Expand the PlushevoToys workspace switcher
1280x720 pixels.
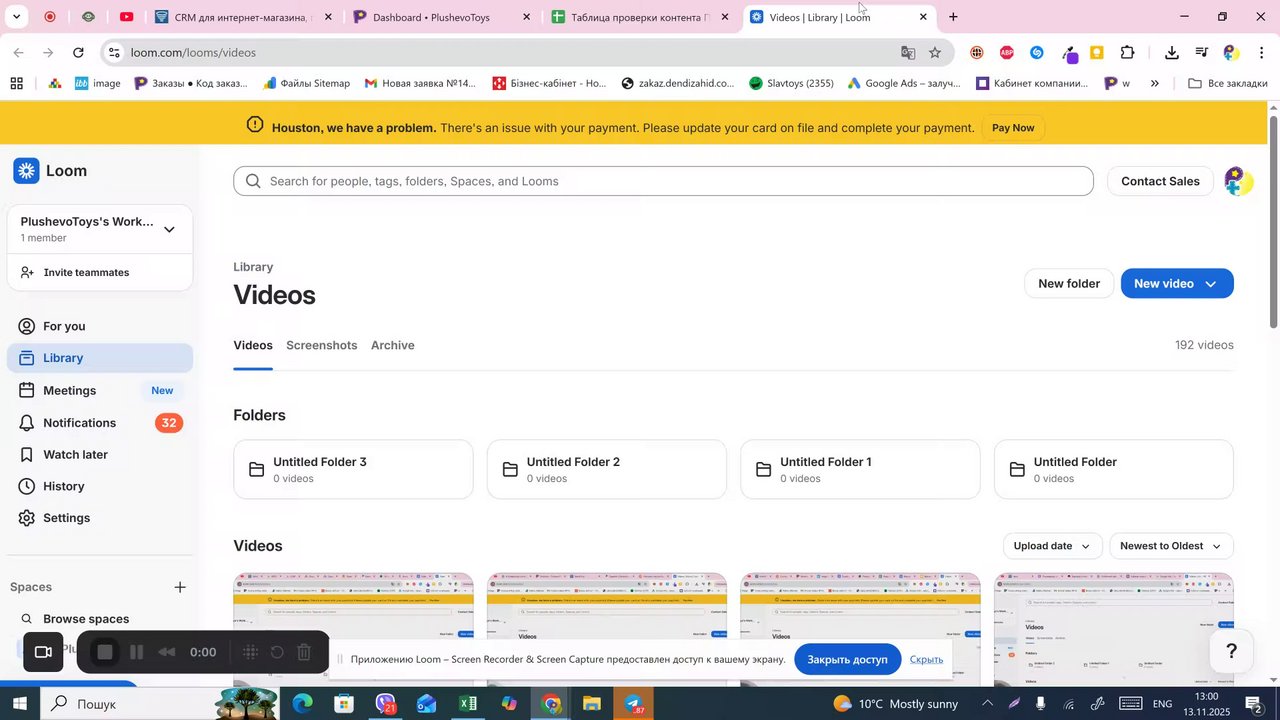click(169, 229)
